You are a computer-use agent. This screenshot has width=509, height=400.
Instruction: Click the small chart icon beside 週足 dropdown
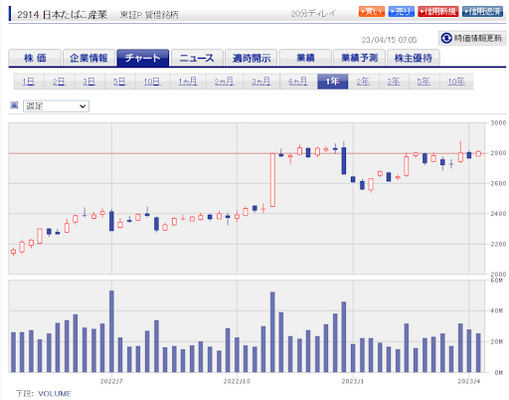pyautogui.click(x=14, y=105)
